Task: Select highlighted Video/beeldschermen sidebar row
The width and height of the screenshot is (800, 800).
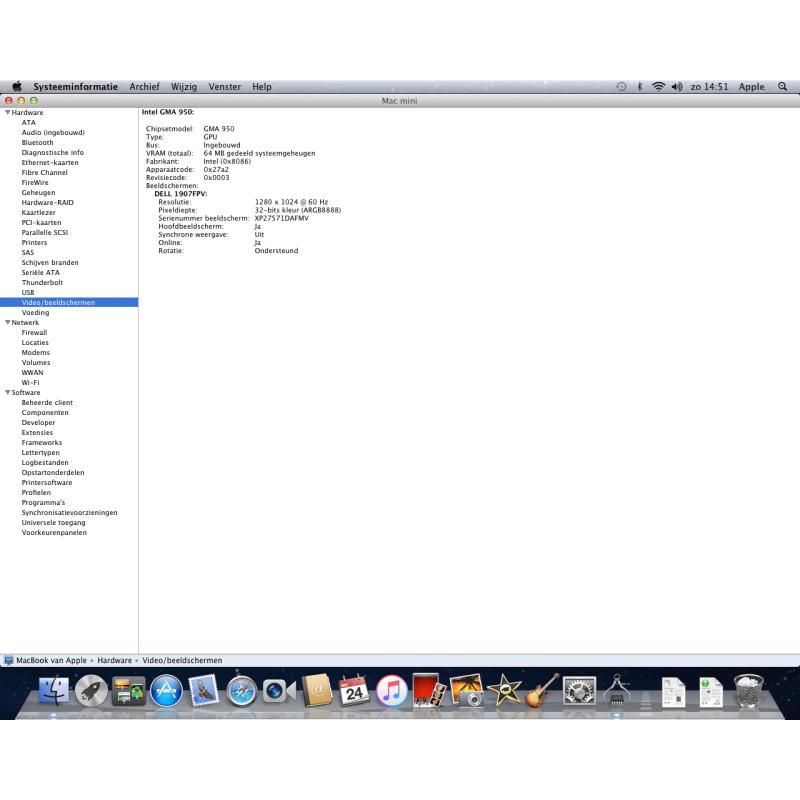Action: tap(69, 303)
